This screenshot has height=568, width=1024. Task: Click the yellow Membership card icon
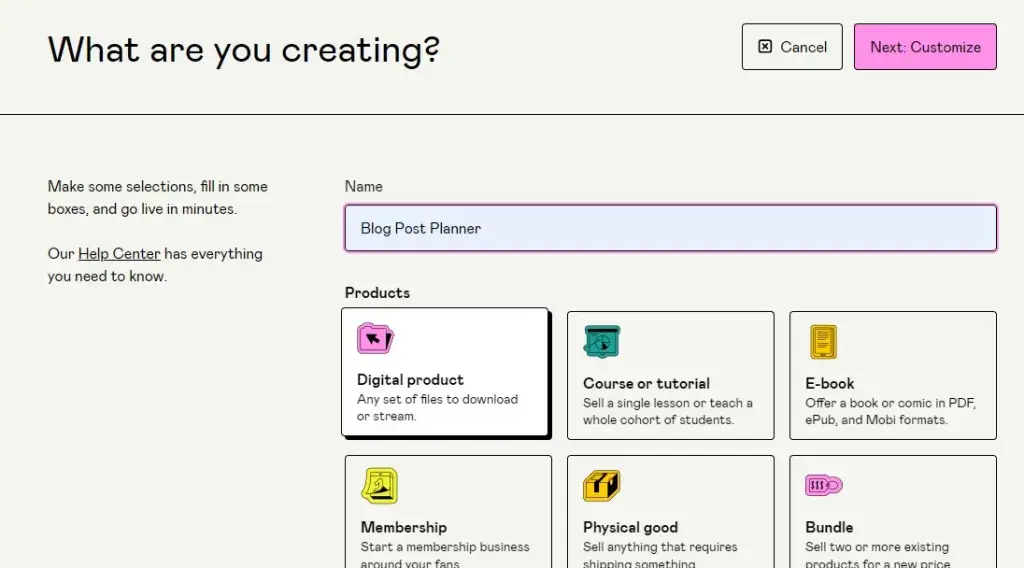(x=379, y=486)
